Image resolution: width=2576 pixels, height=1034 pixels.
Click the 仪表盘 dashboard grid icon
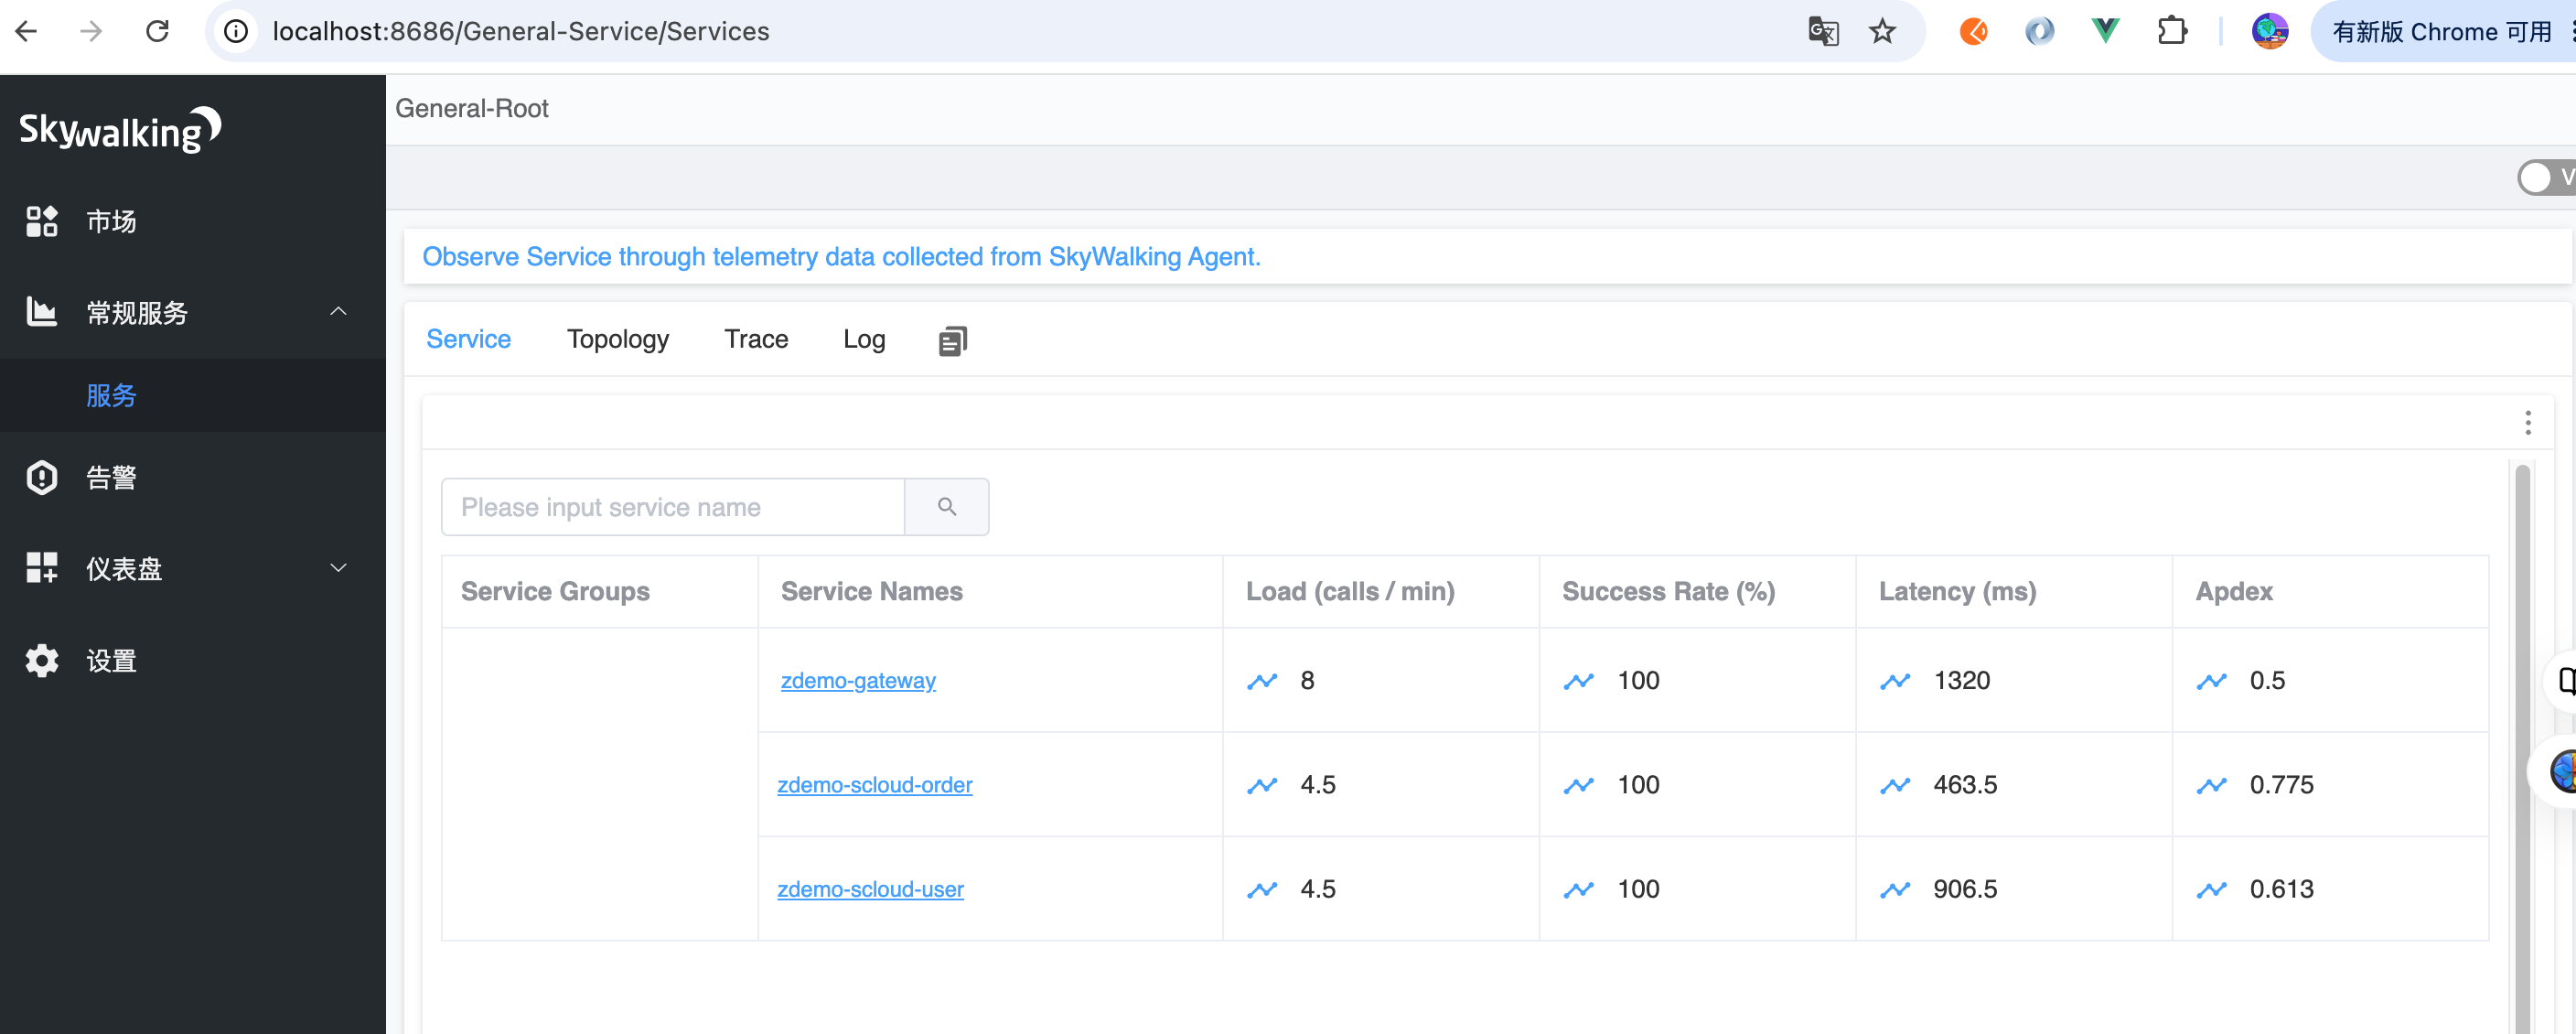click(x=42, y=568)
